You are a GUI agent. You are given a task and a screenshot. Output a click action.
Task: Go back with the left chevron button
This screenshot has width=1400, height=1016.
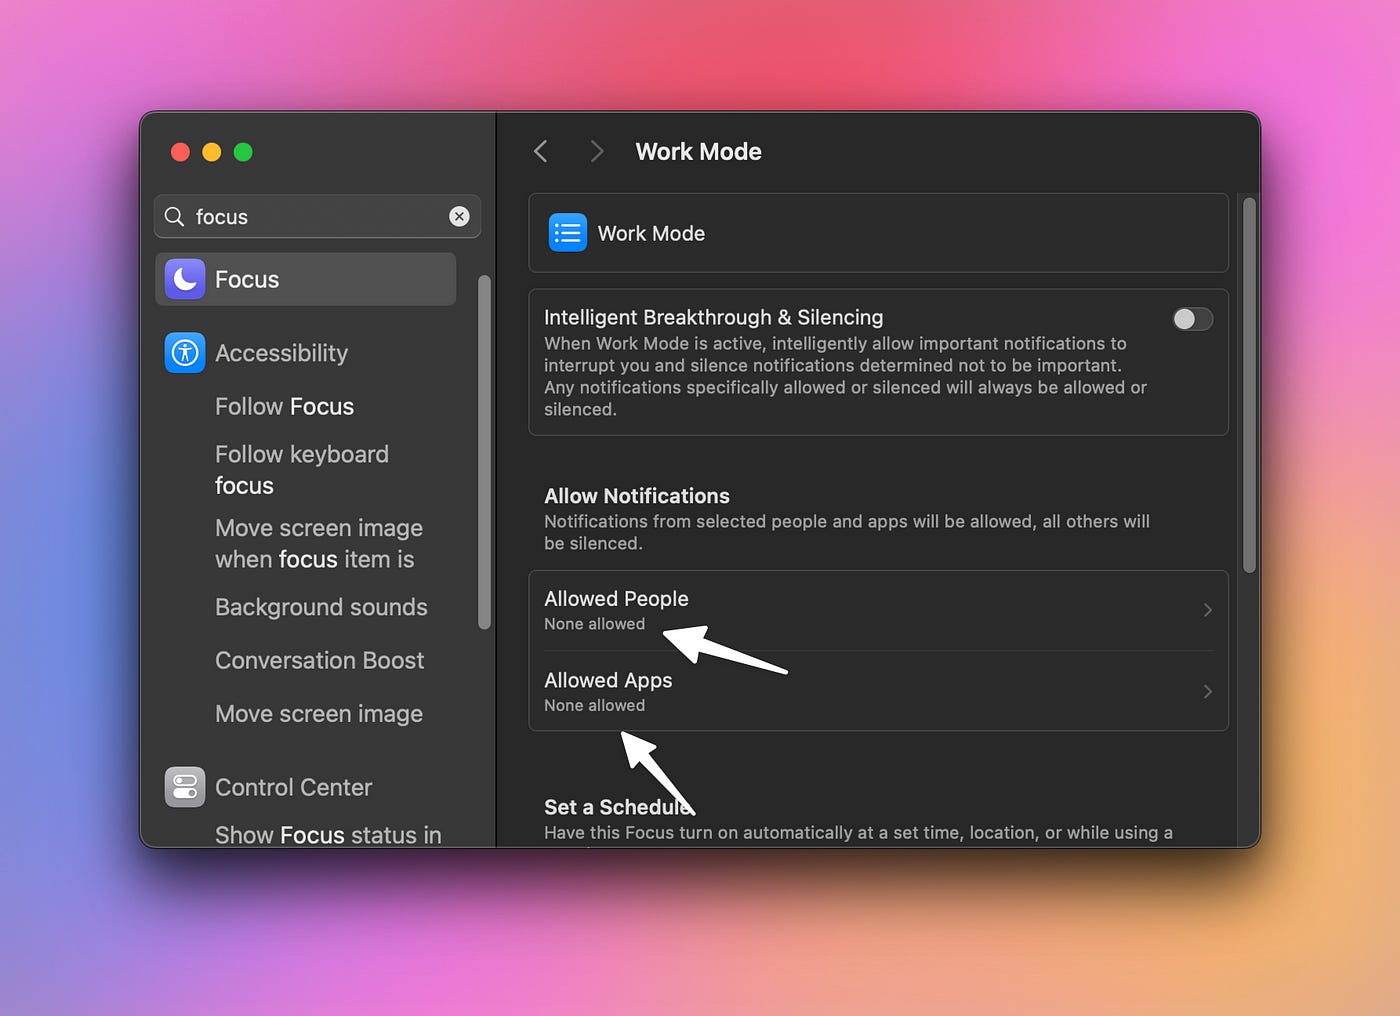point(541,151)
